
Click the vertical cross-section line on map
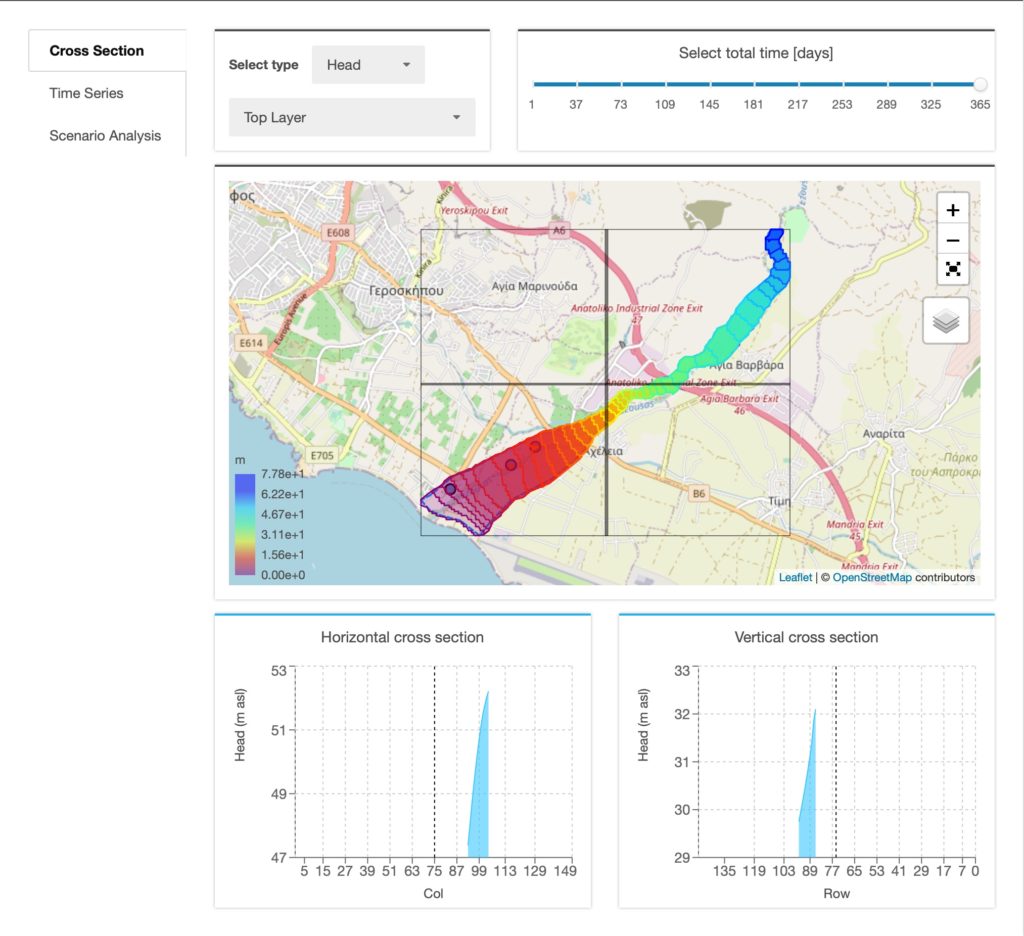[607, 382]
